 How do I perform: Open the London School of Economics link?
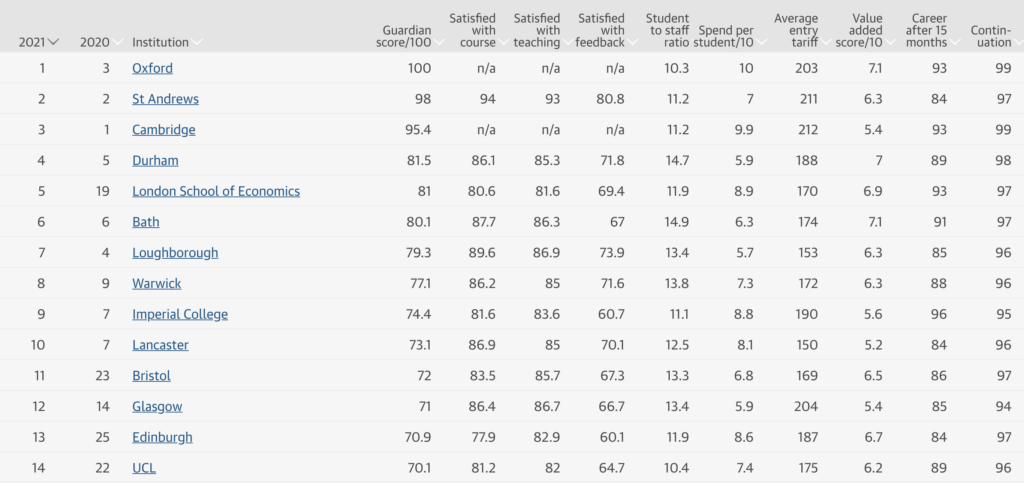click(x=216, y=191)
